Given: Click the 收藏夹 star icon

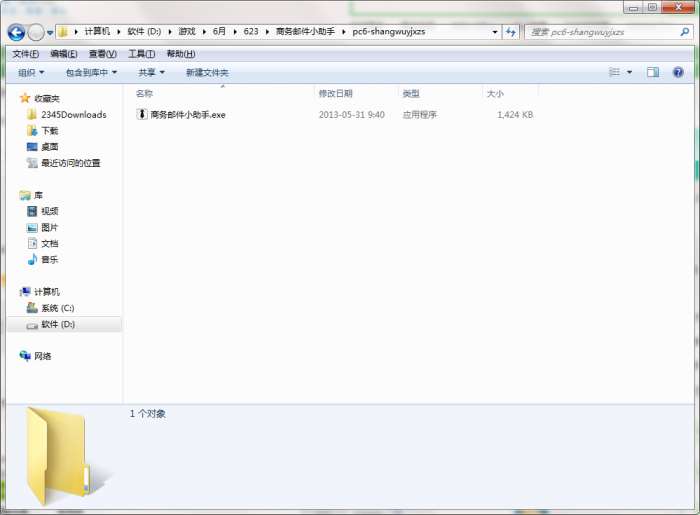Looking at the screenshot, I should [25, 98].
